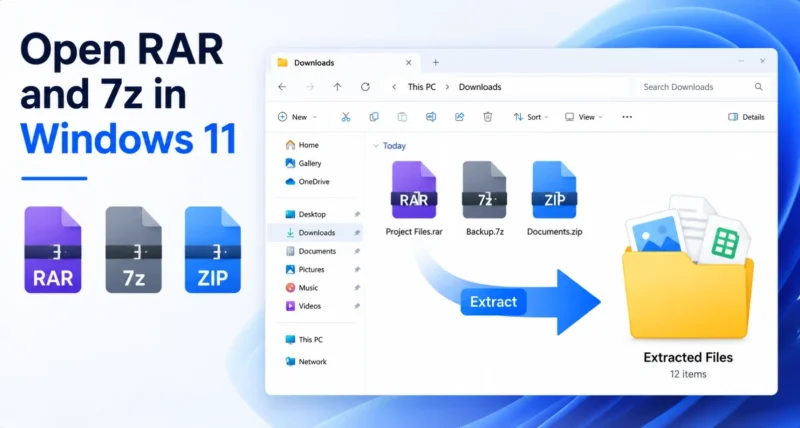Select the Documents.zip archive icon
800x428 pixels.
click(x=555, y=190)
